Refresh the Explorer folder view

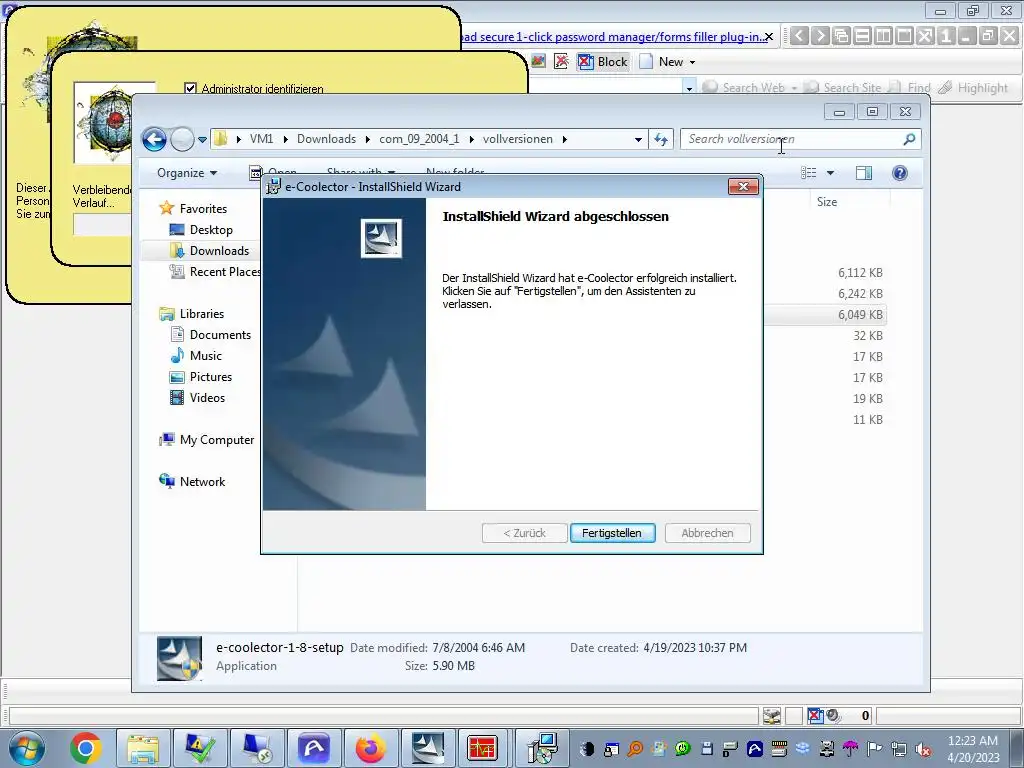pyautogui.click(x=661, y=139)
